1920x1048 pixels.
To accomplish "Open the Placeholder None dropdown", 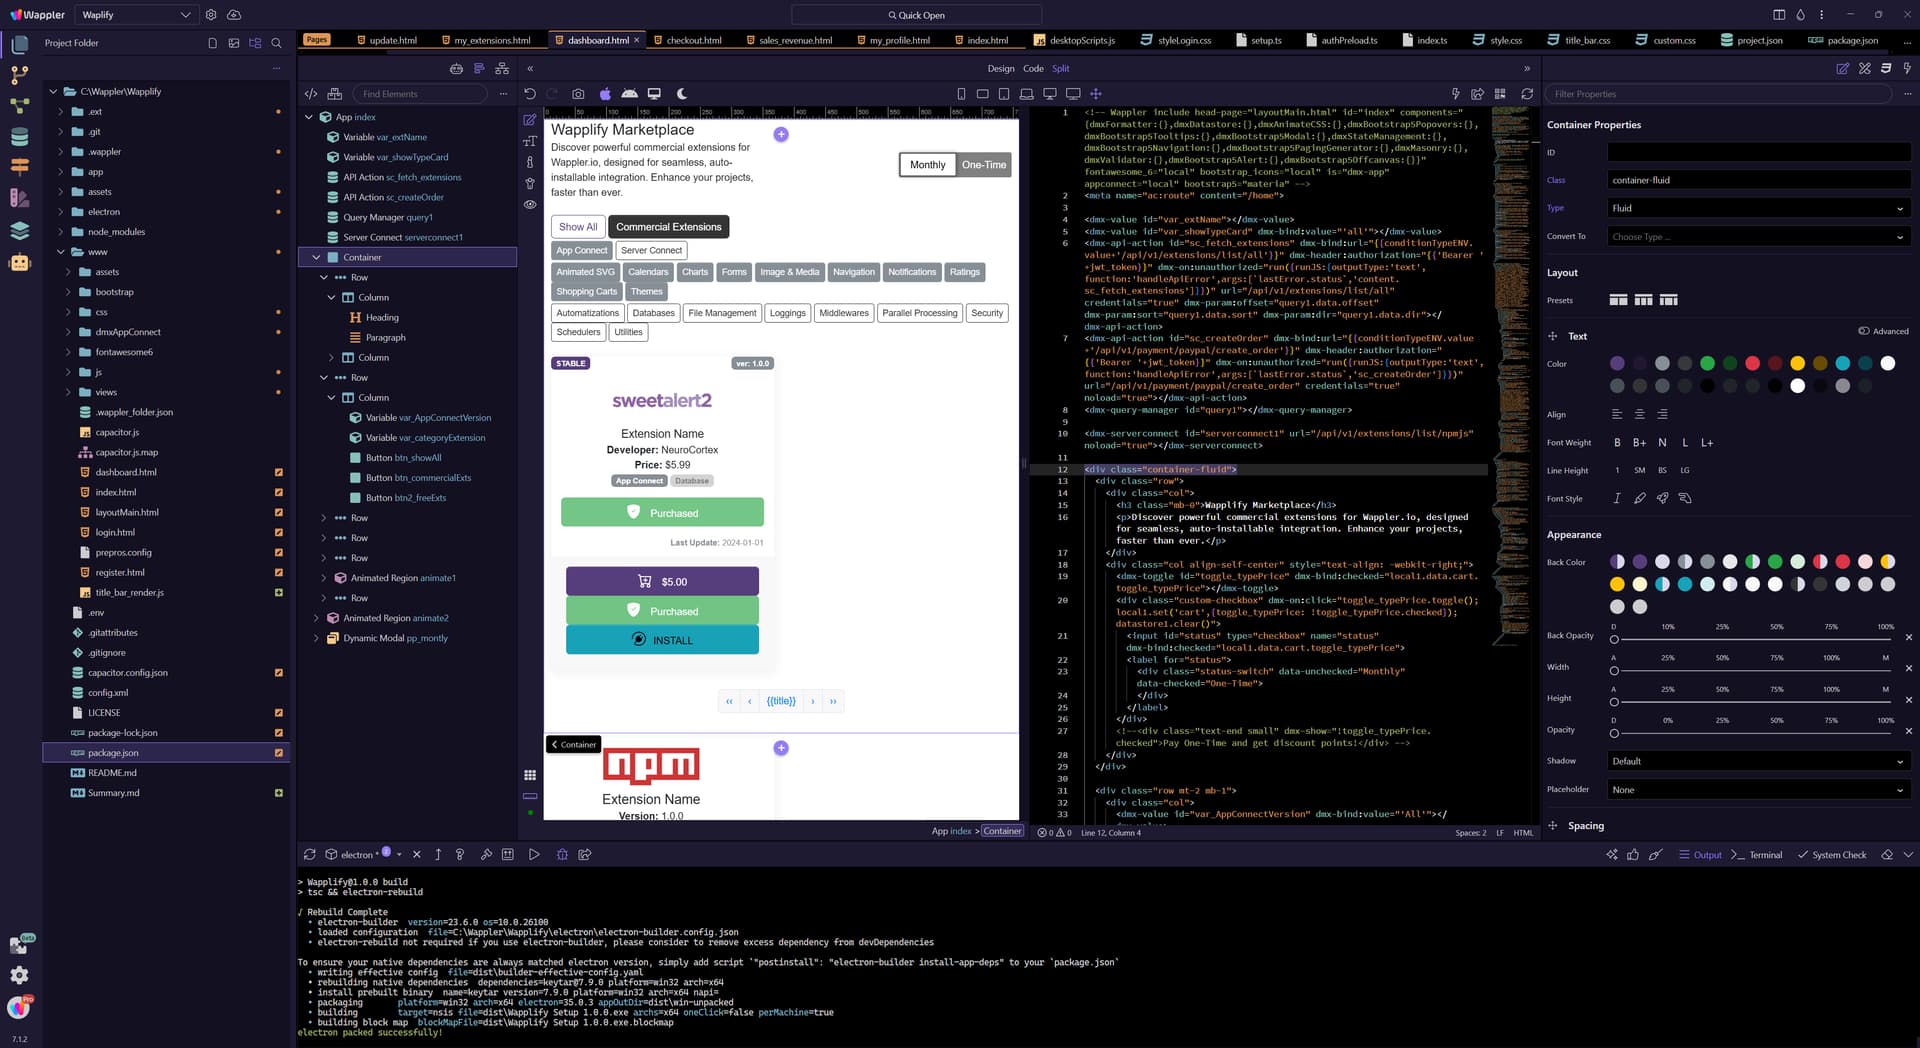I will point(1759,790).
